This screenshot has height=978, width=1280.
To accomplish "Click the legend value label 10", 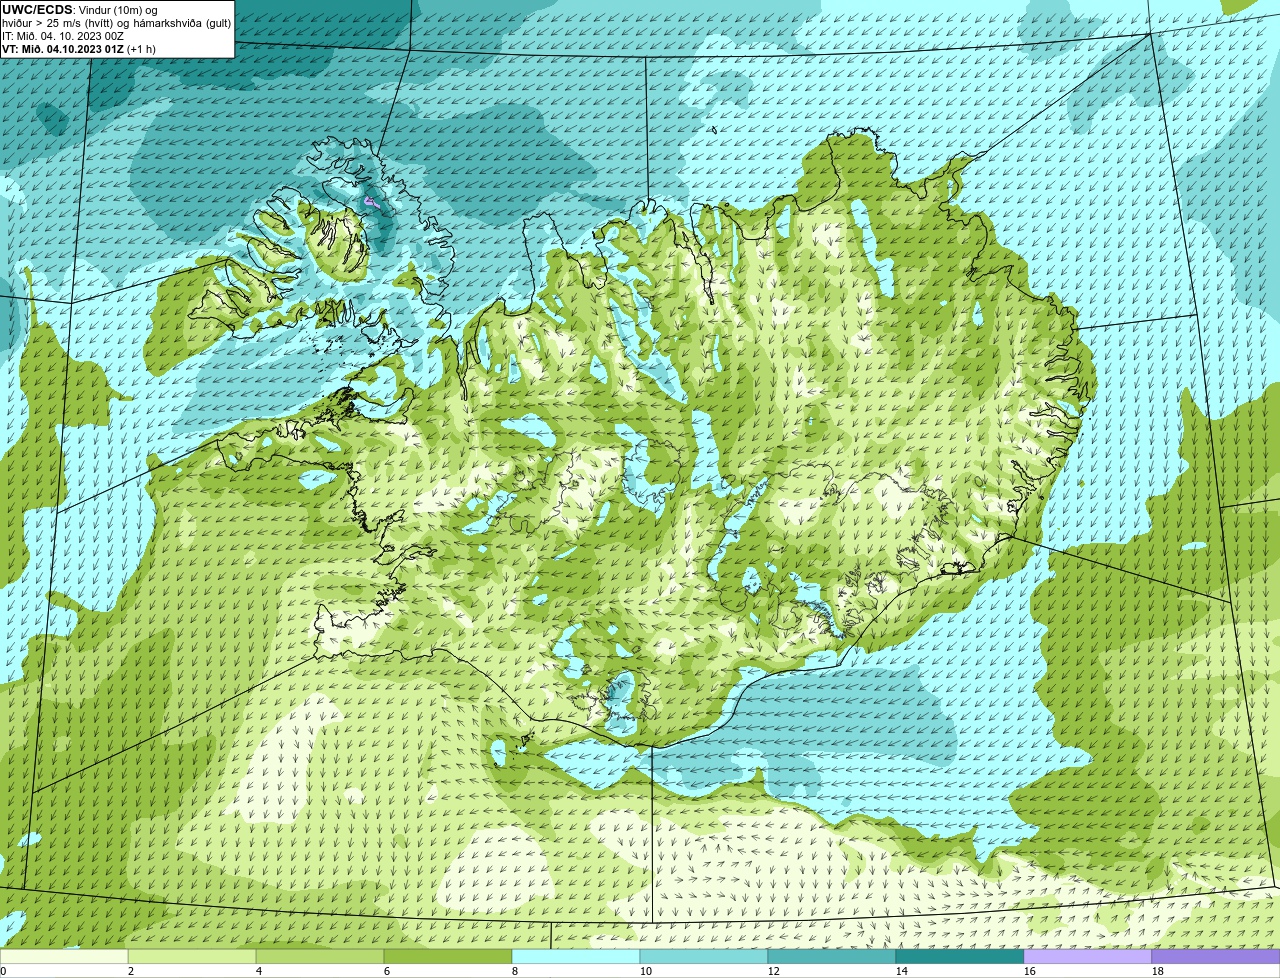I will click(646, 971).
